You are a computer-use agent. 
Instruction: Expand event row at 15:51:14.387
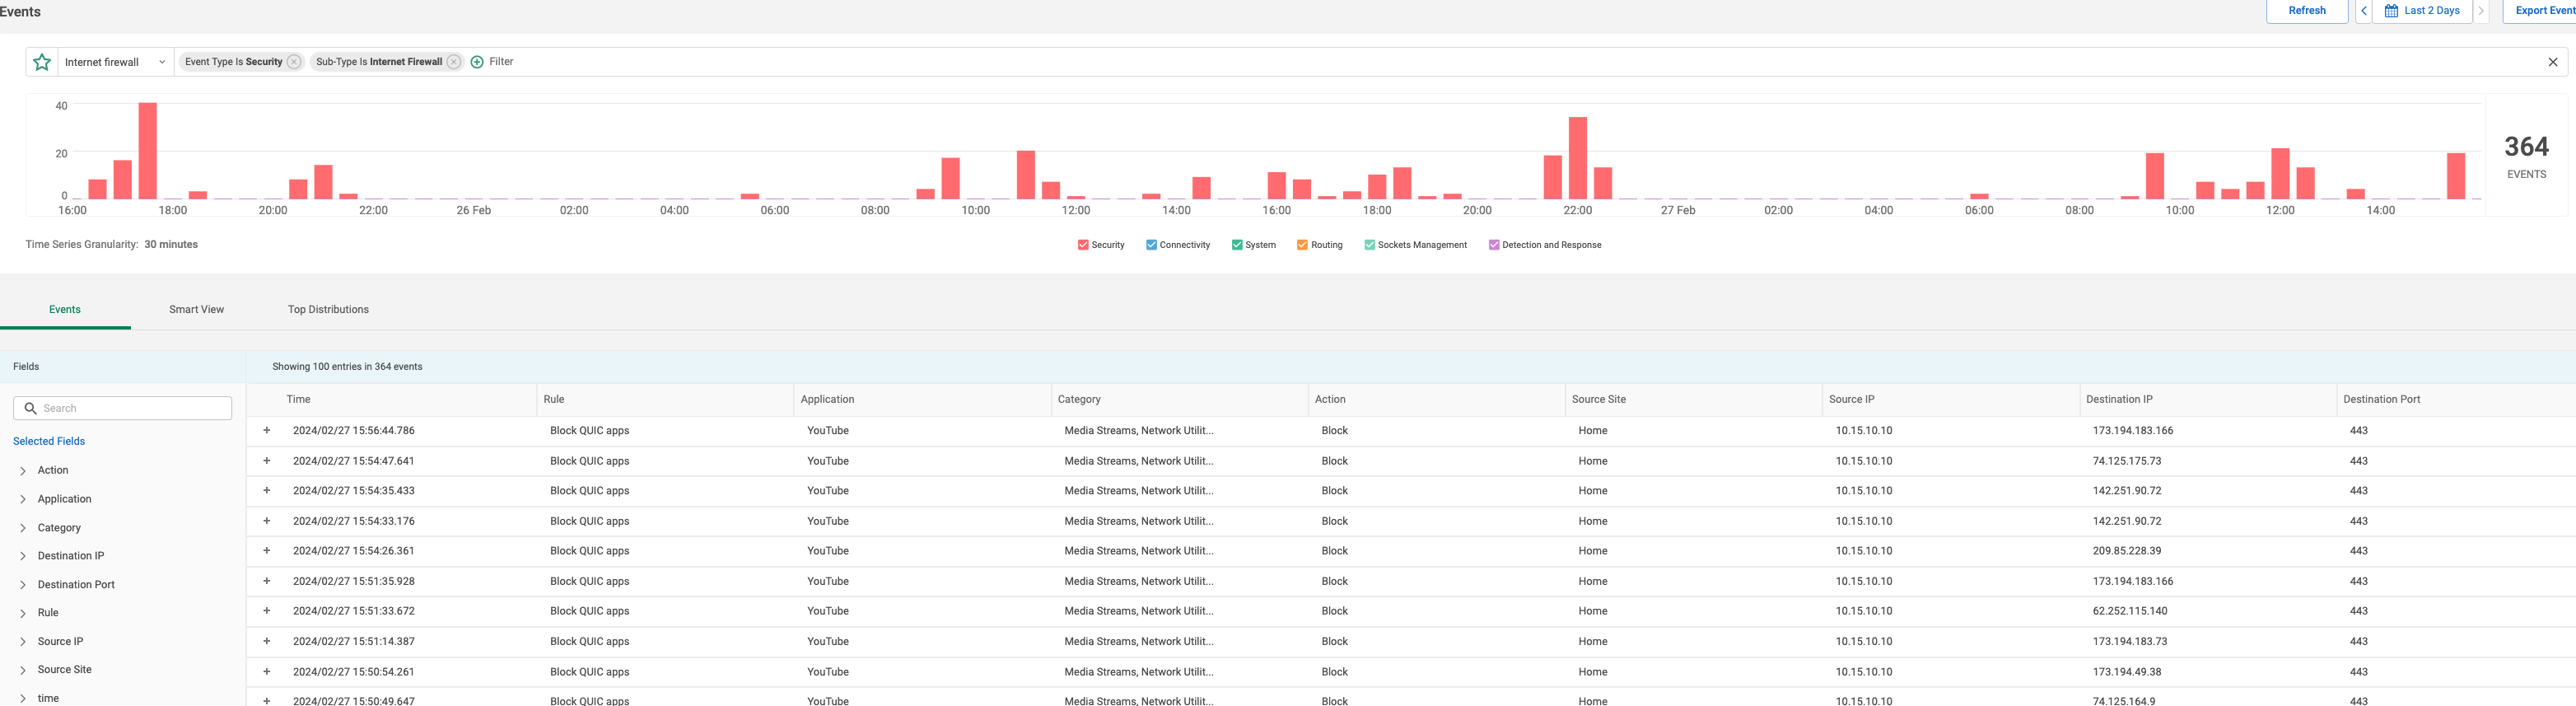[x=267, y=641]
